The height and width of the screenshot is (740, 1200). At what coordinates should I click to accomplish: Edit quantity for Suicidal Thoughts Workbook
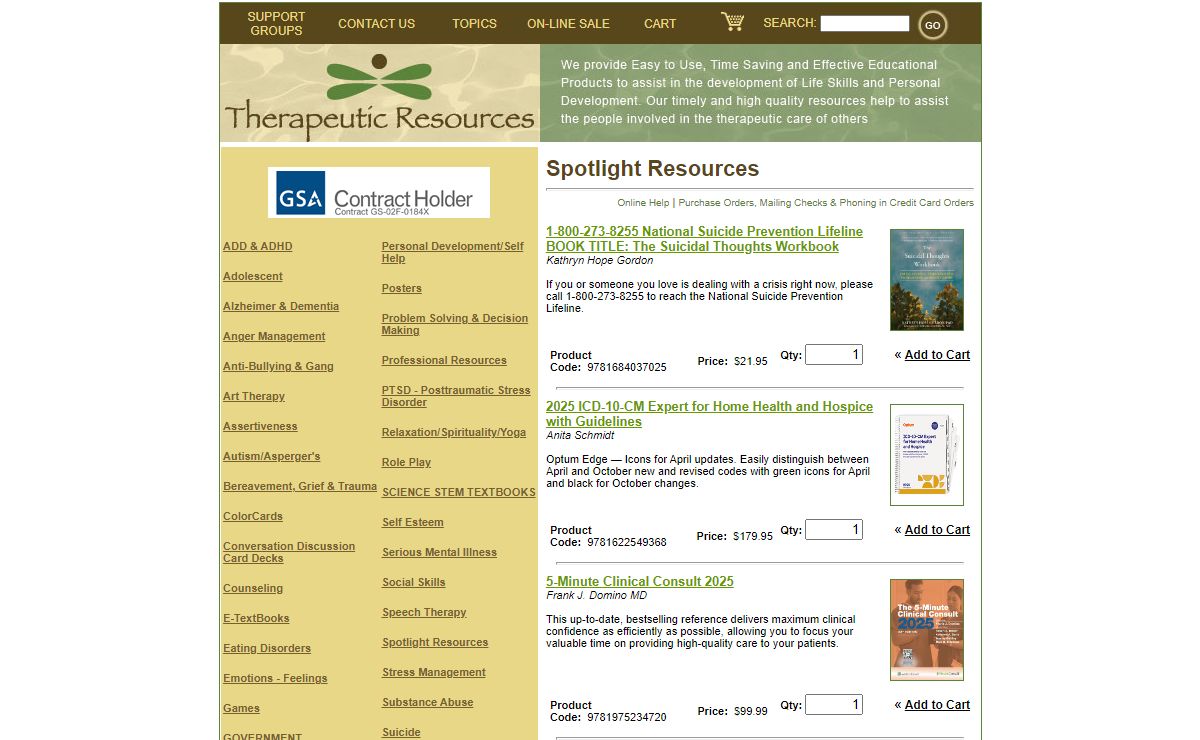(x=834, y=354)
